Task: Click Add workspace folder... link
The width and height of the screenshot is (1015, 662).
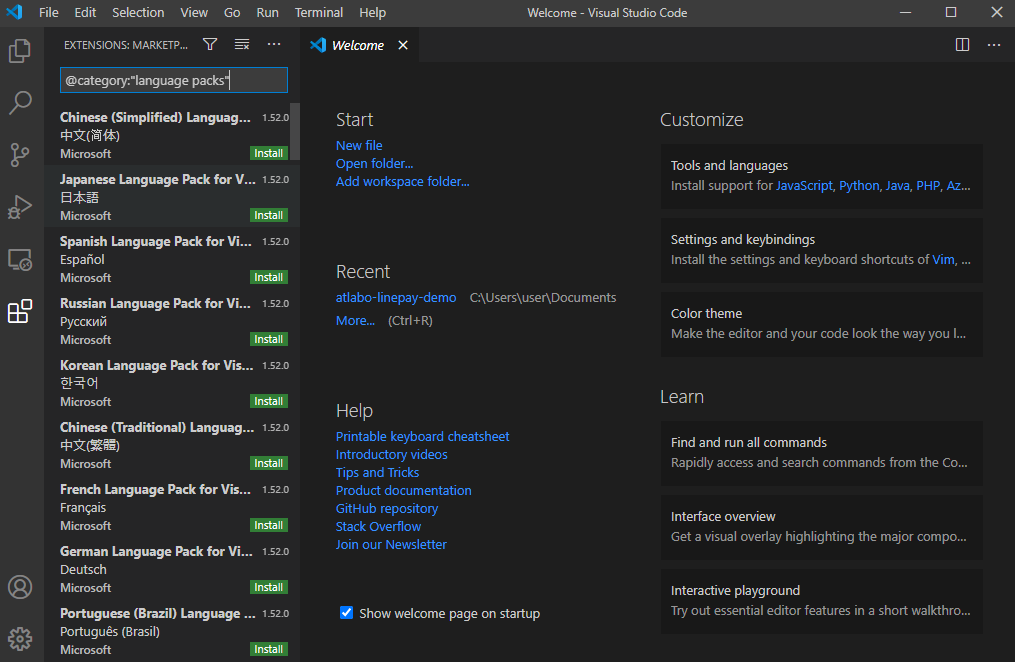Action: 403,182
